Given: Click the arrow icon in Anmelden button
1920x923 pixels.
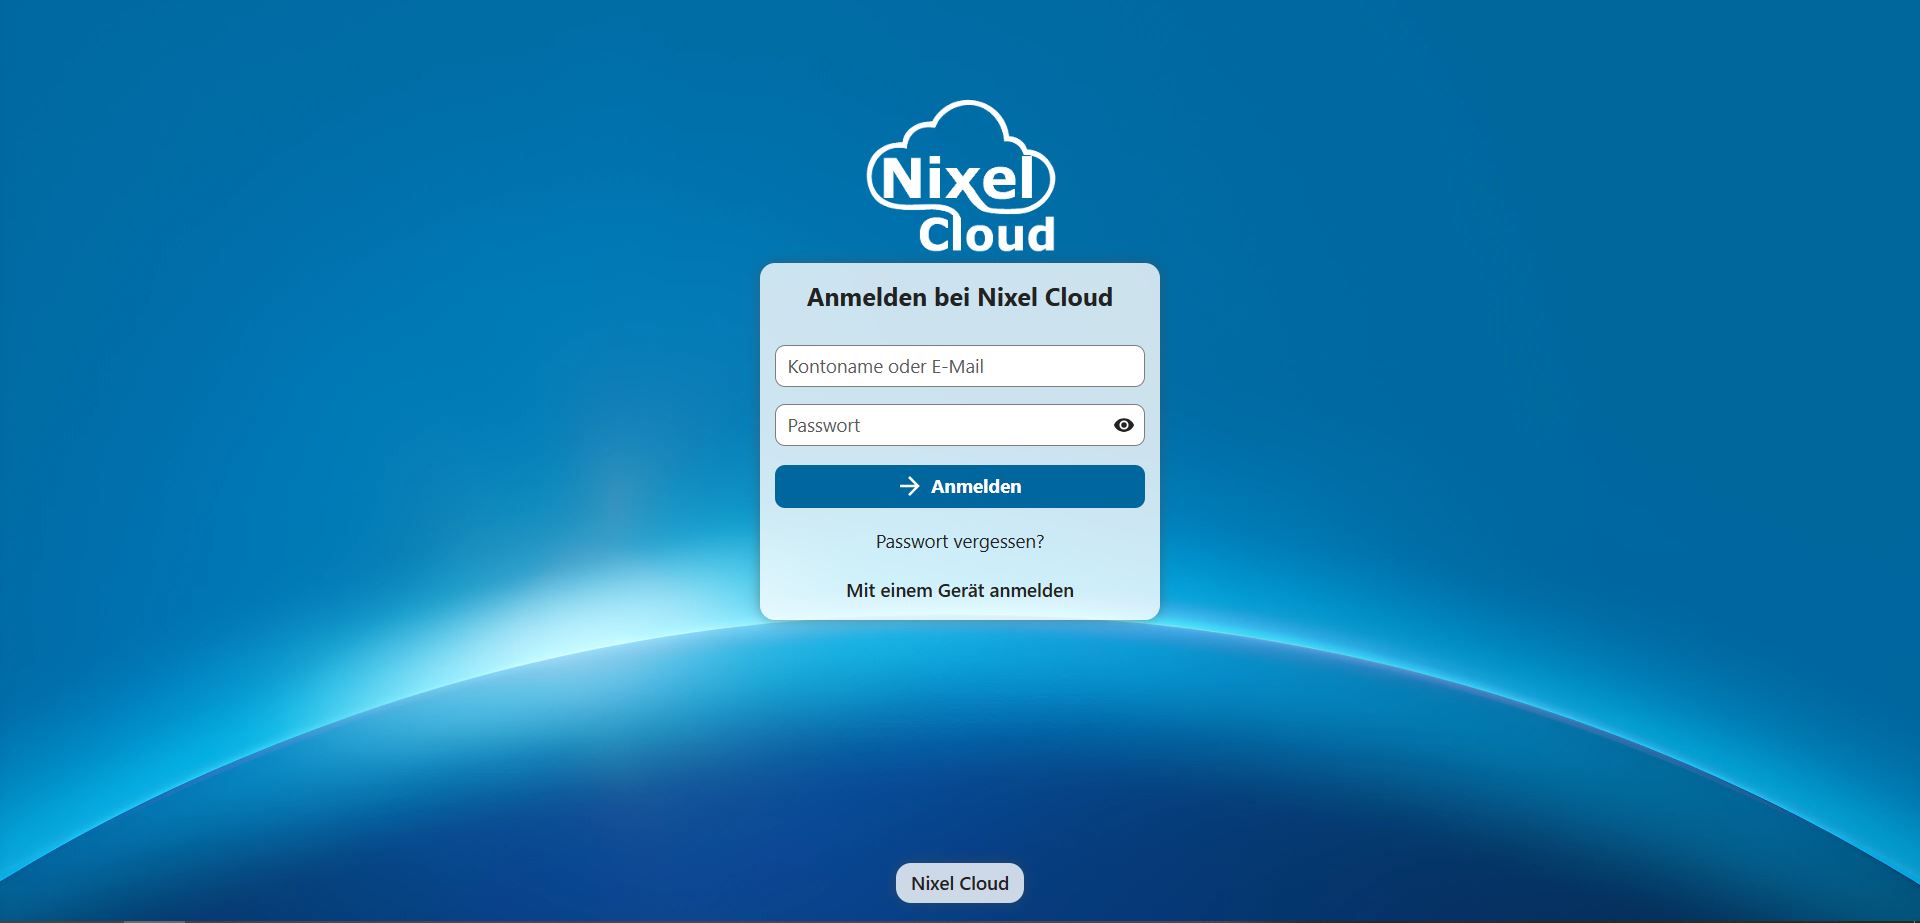Looking at the screenshot, I should pos(909,486).
